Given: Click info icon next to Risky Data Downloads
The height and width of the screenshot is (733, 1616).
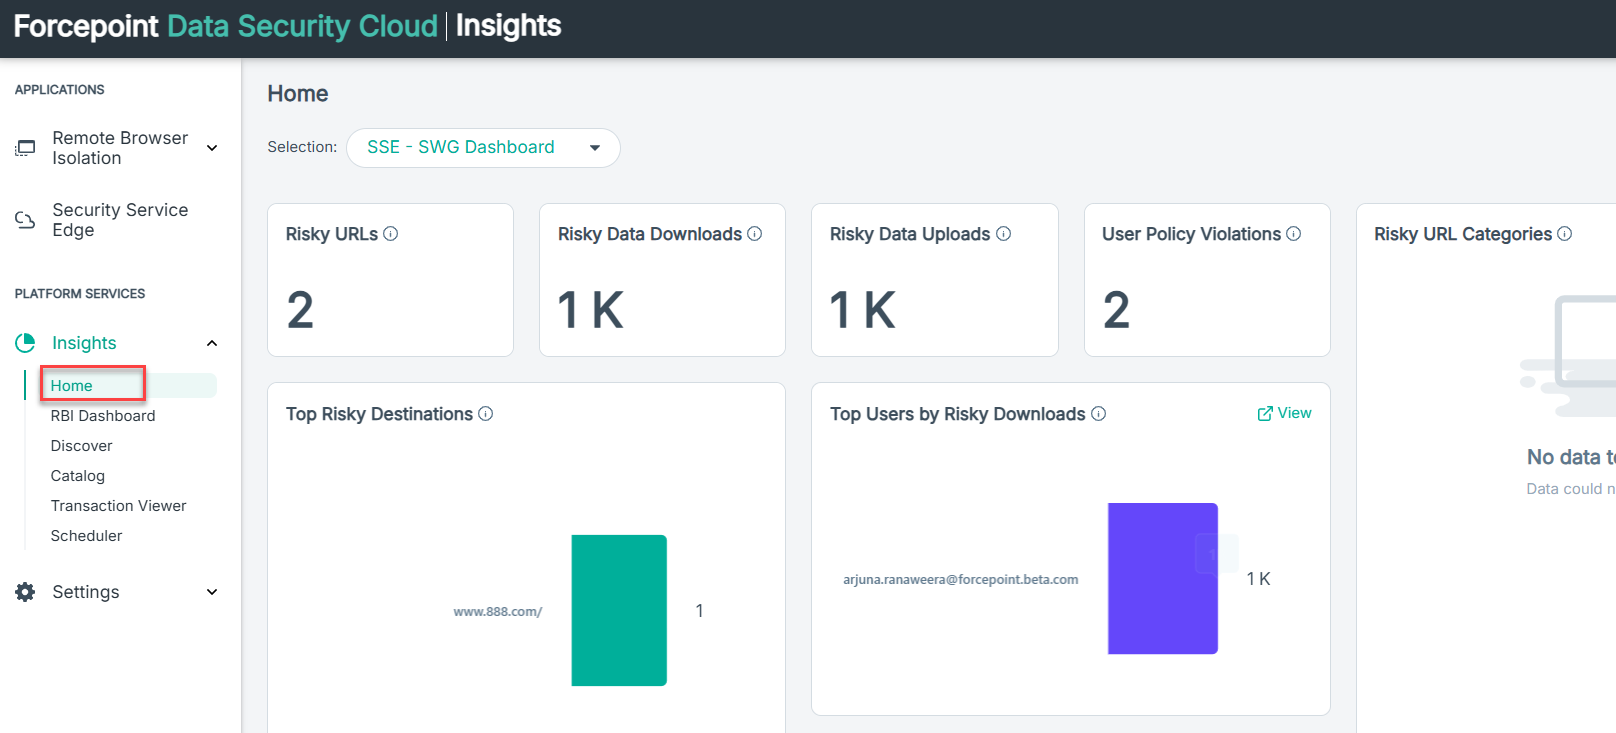Looking at the screenshot, I should click(x=755, y=234).
